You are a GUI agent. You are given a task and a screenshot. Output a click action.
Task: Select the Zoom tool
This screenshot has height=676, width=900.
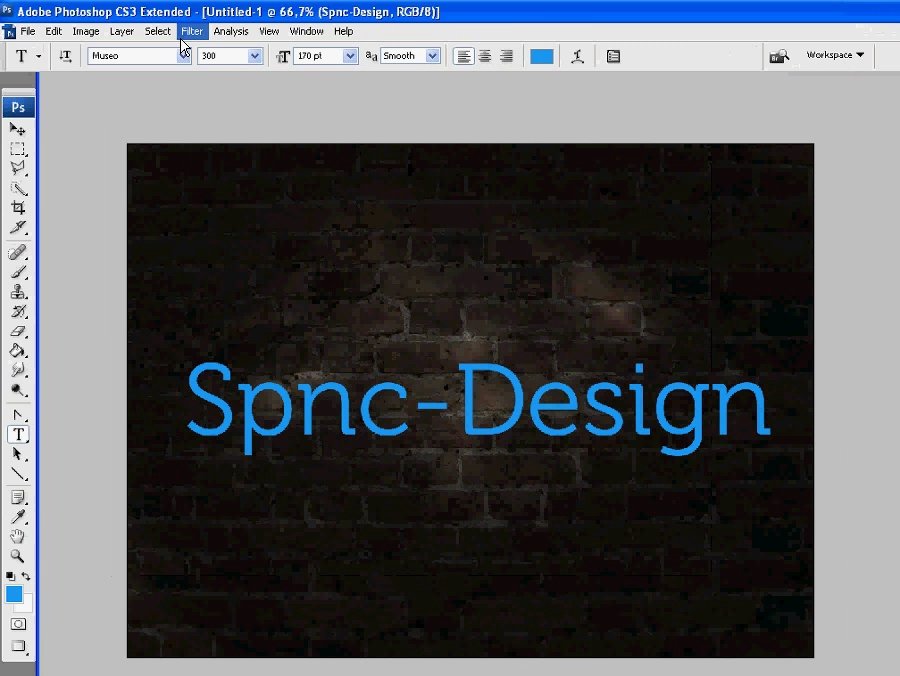pyautogui.click(x=18, y=556)
